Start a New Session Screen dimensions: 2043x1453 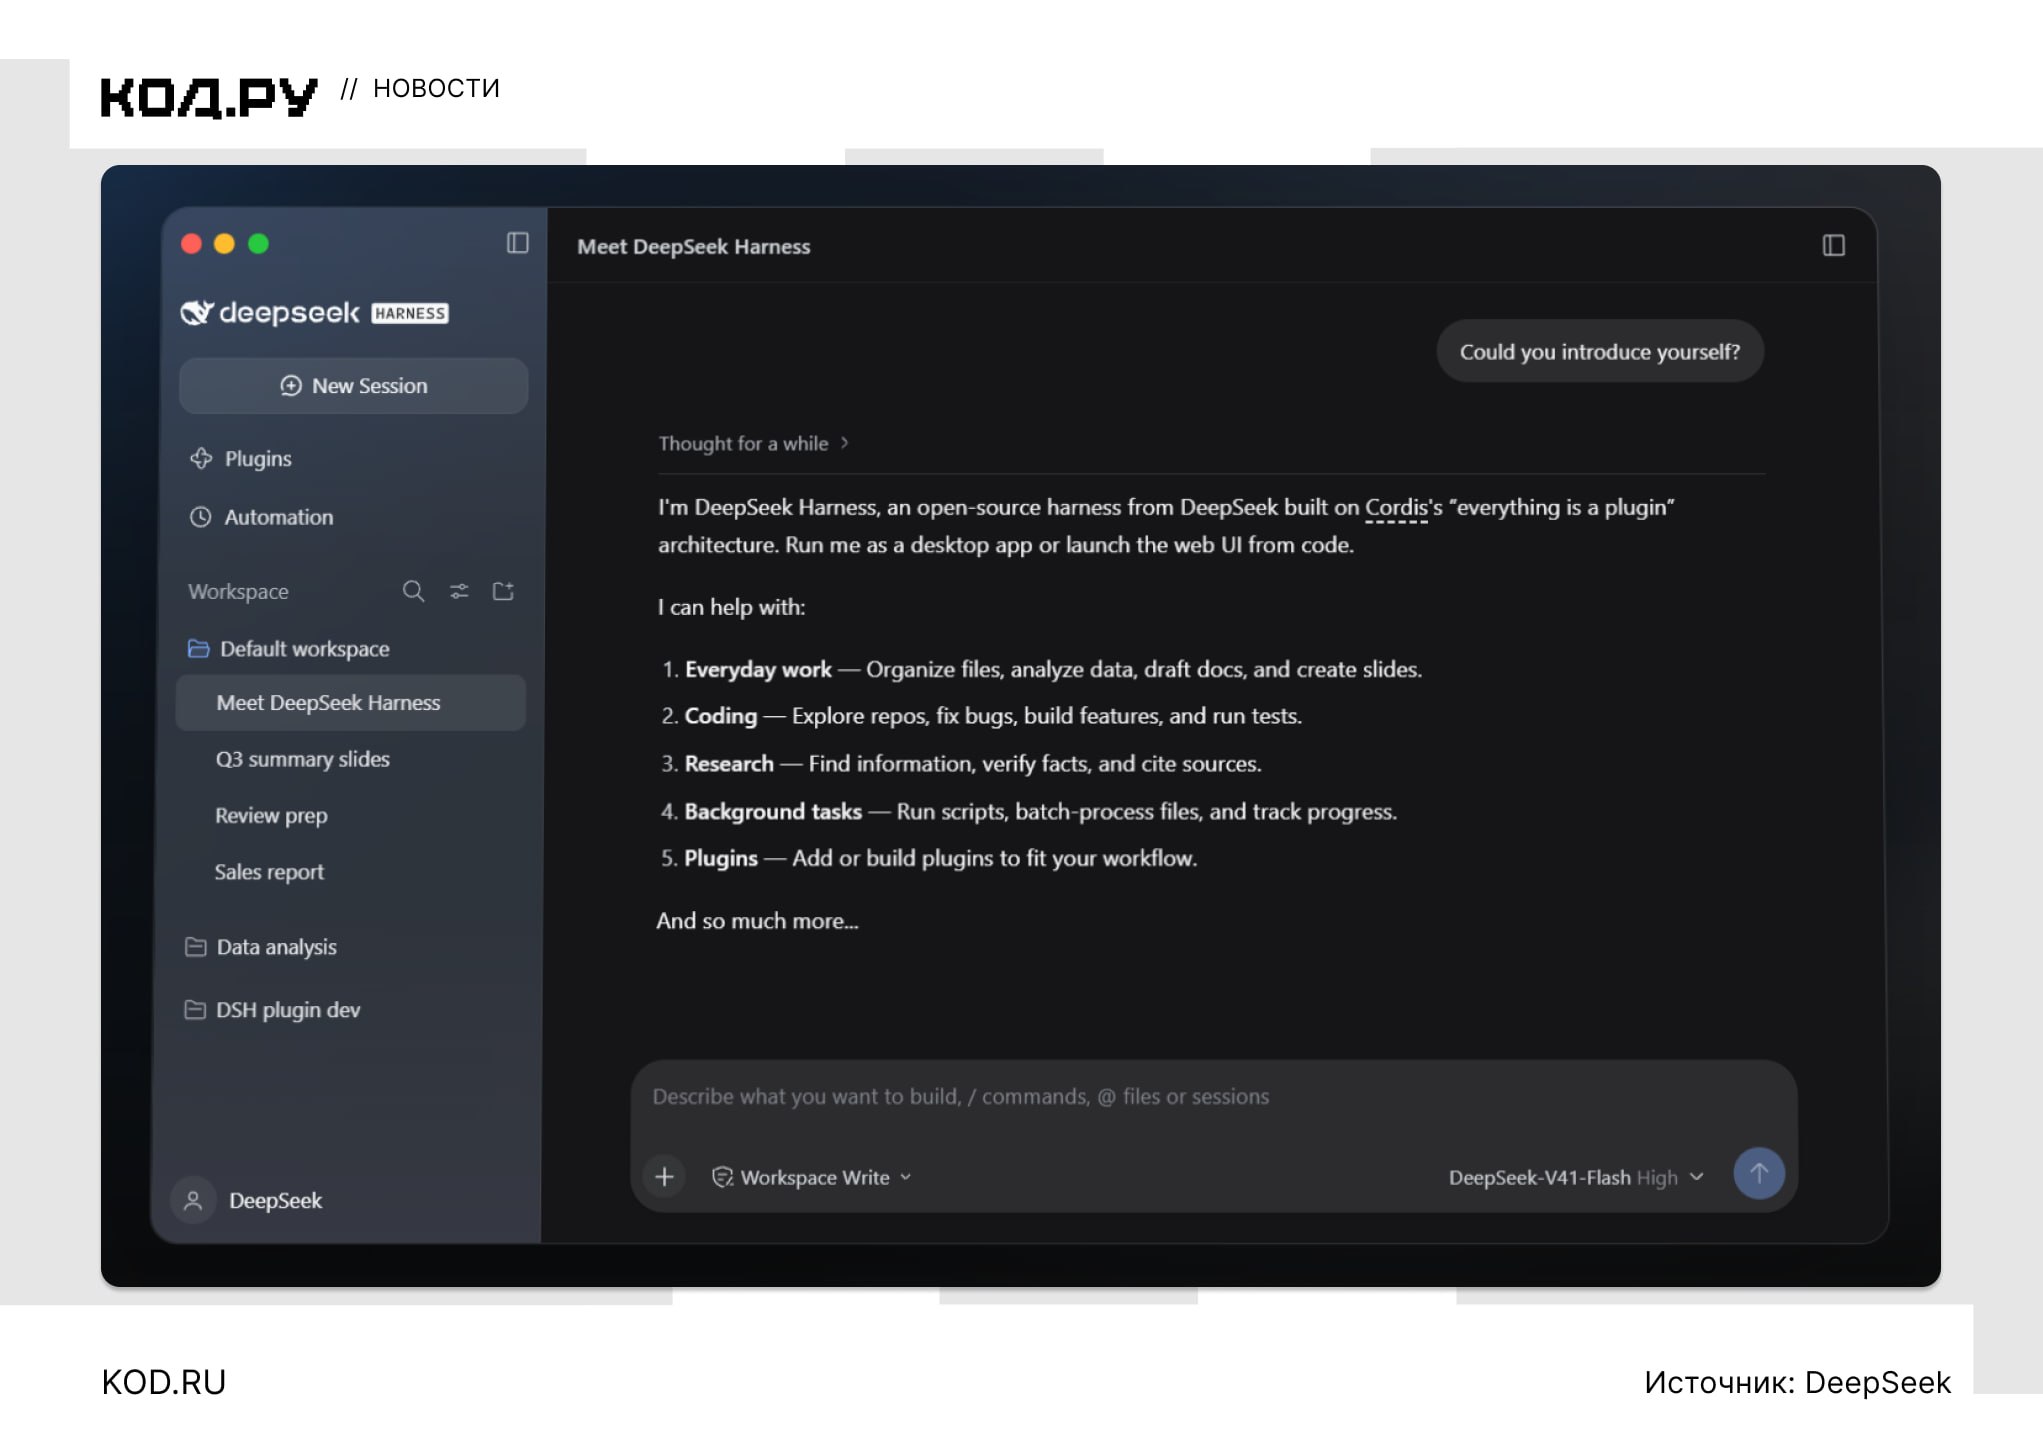point(353,386)
